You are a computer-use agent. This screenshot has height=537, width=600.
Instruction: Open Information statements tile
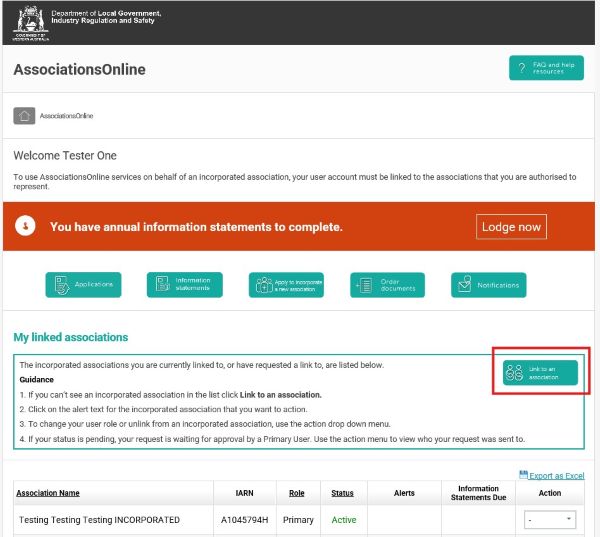pyautogui.click(x=184, y=285)
